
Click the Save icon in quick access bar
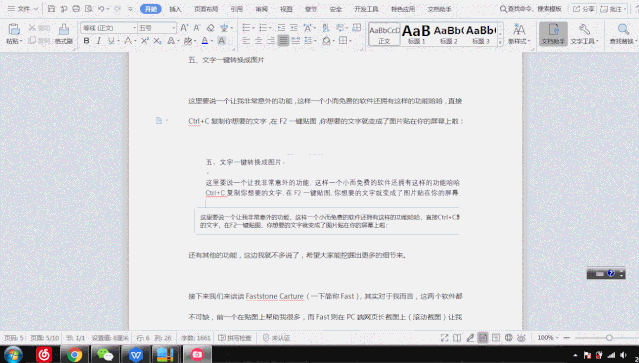click(x=51, y=9)
